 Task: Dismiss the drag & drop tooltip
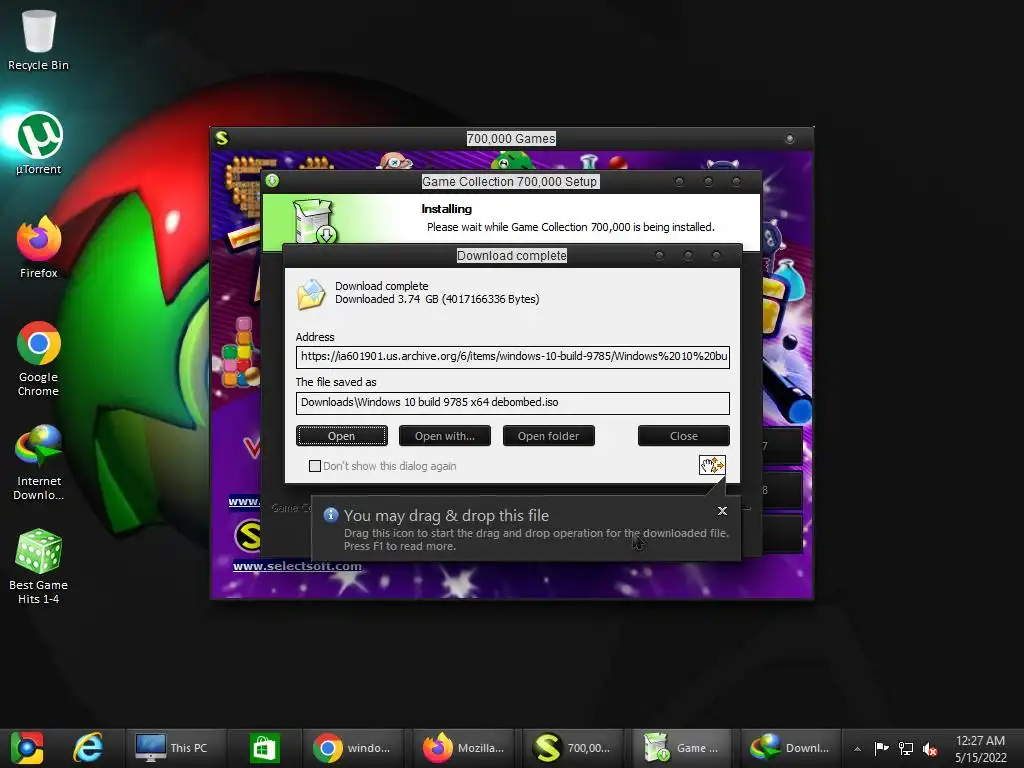pyautogui.click(x=722, y=511)
